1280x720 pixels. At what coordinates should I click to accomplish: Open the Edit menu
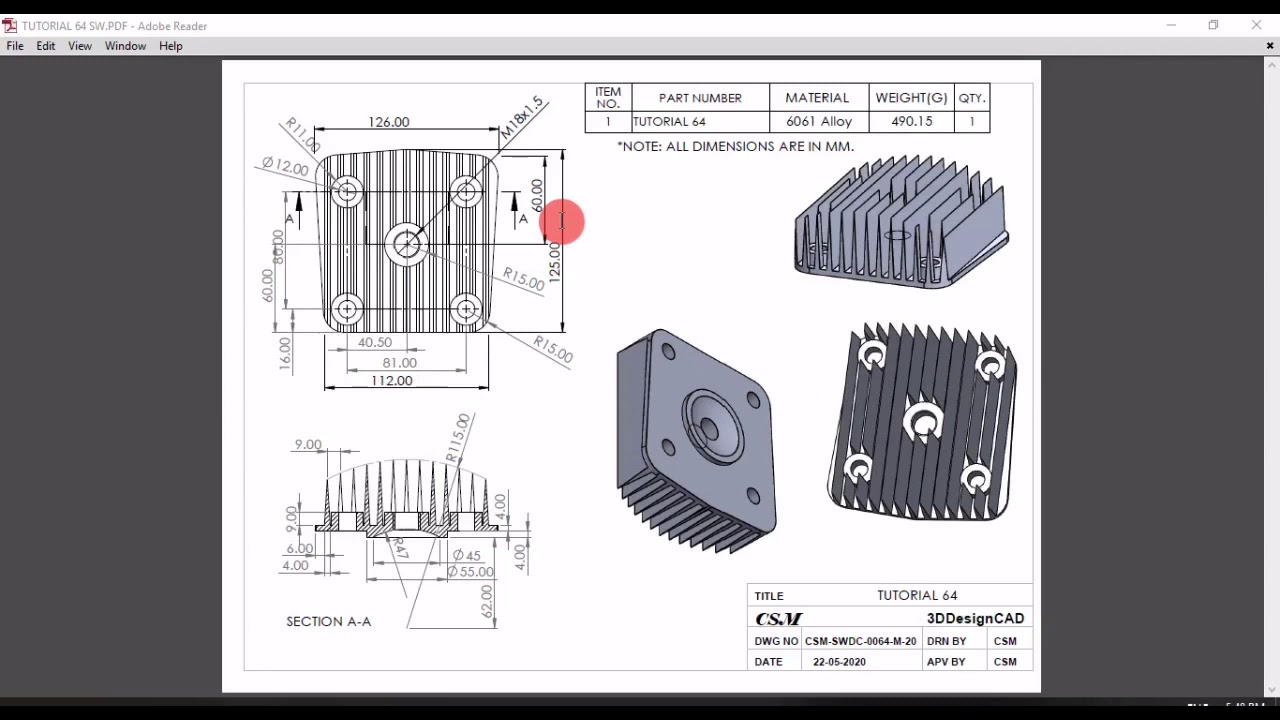point(46,46)
